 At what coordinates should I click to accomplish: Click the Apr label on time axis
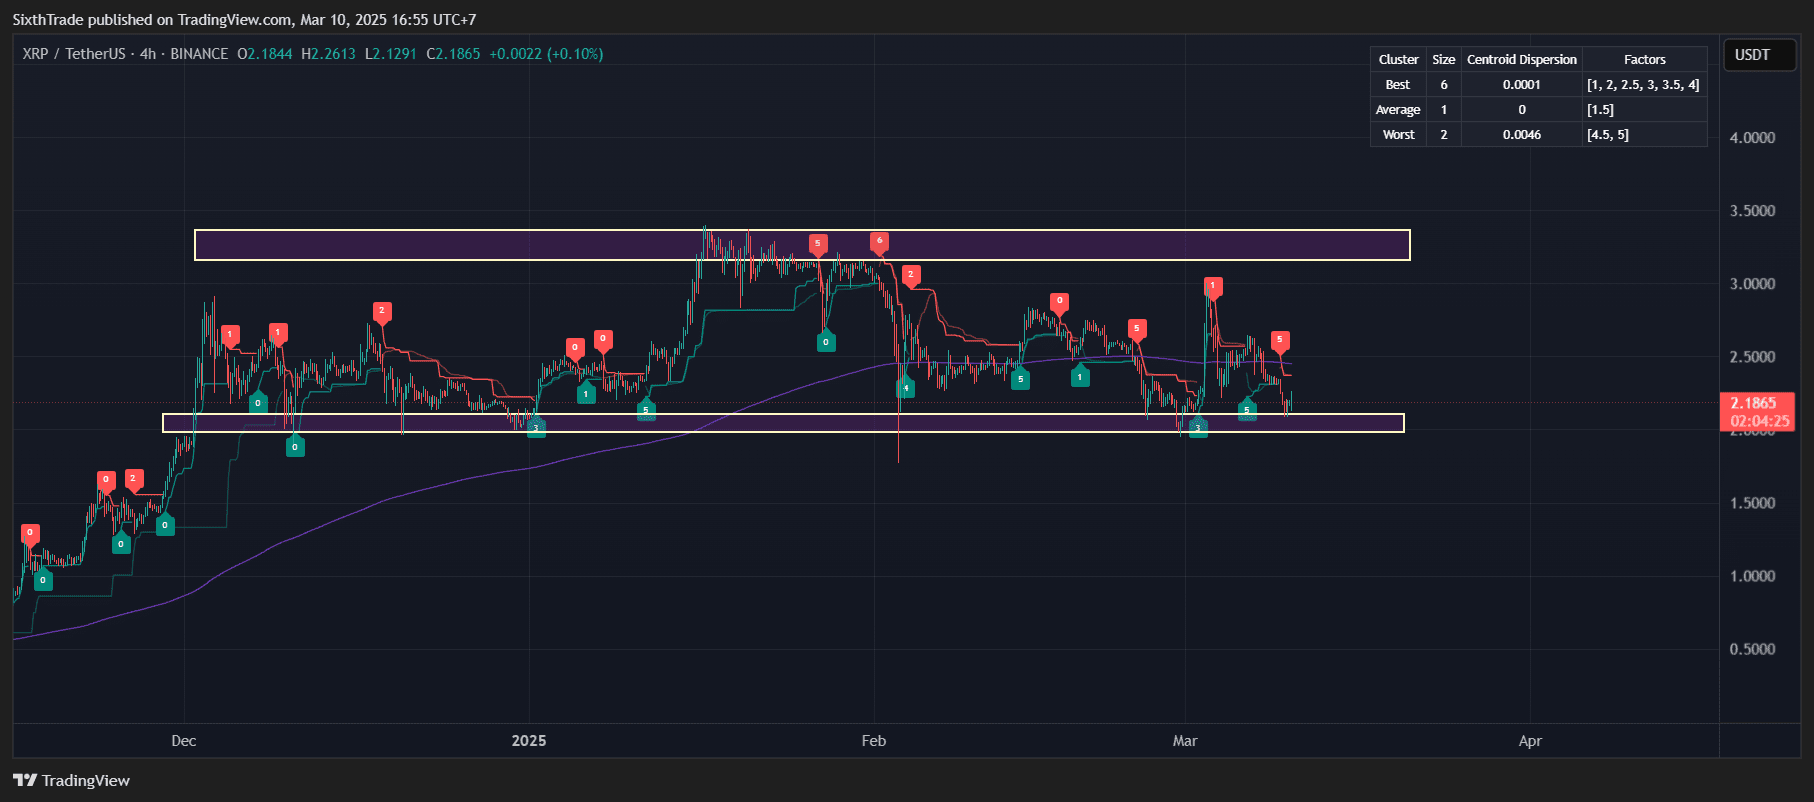[x=1530, y=741]
